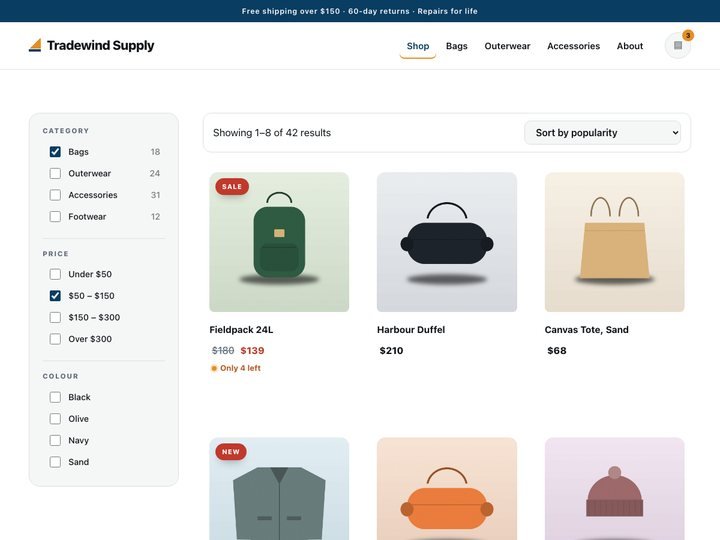The width and height of the screenshot is (720, 540).
Task: Filter by Black colour
Action: pos(55,397)
